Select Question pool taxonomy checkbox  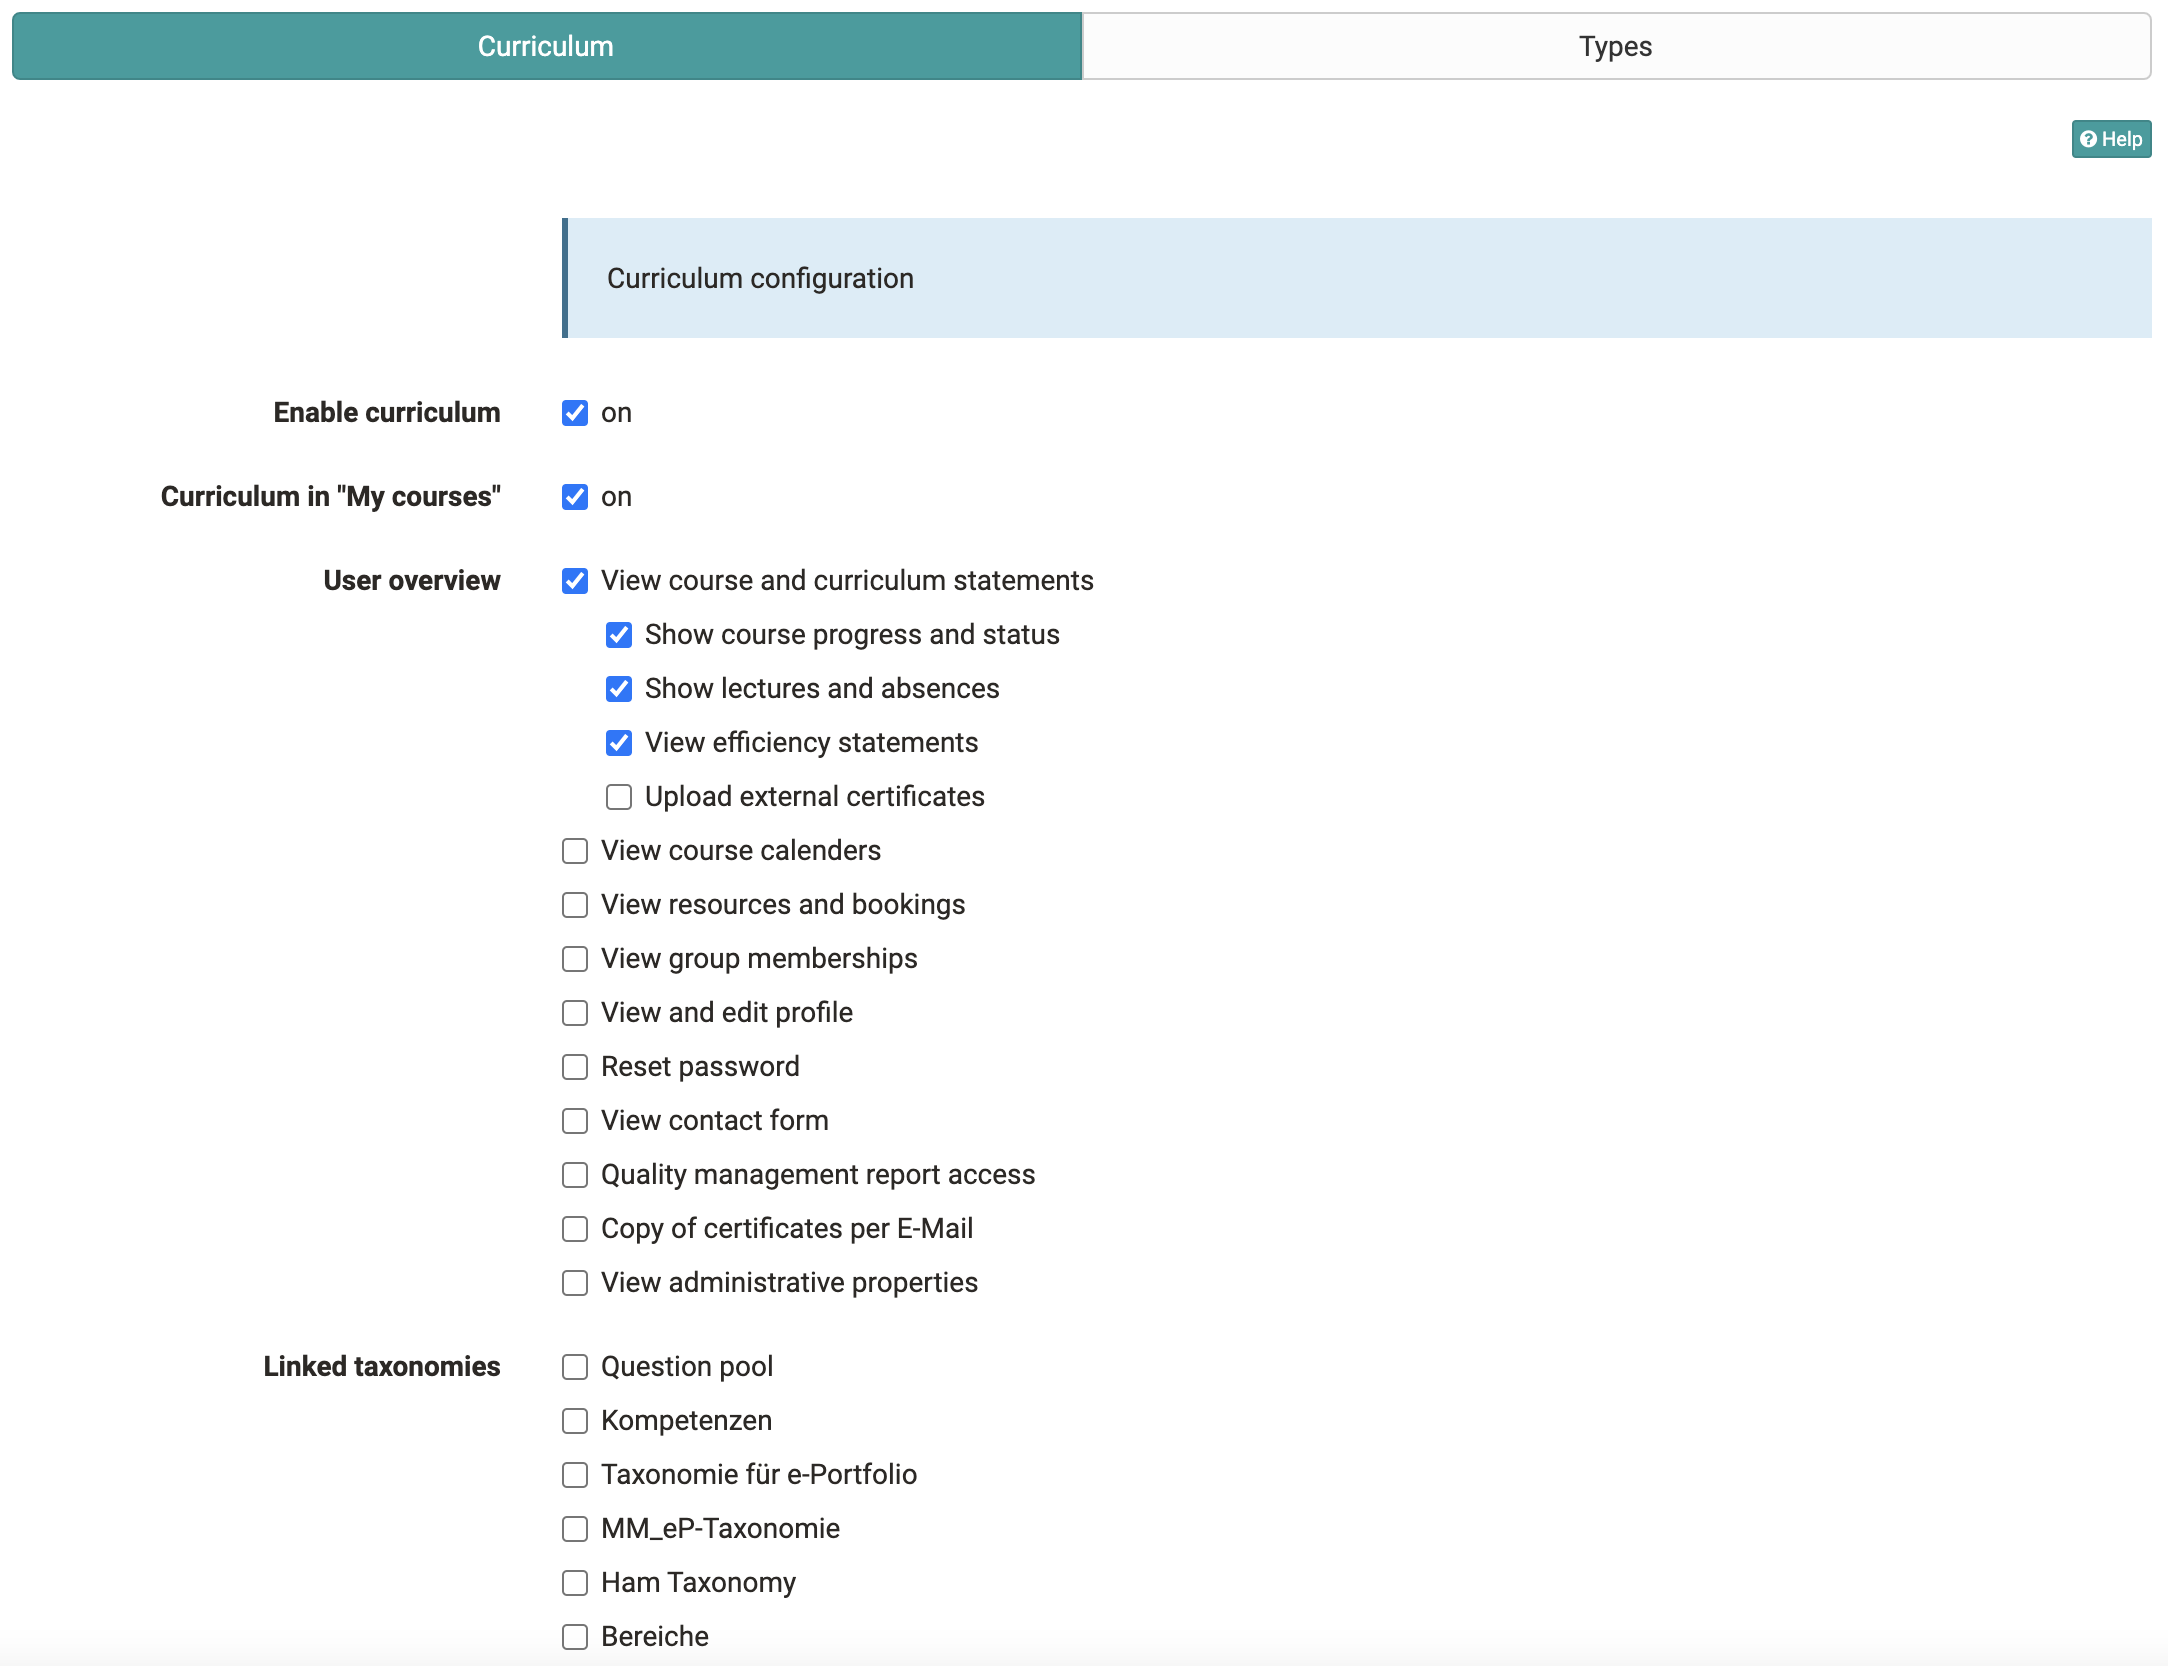point(575,1367)
